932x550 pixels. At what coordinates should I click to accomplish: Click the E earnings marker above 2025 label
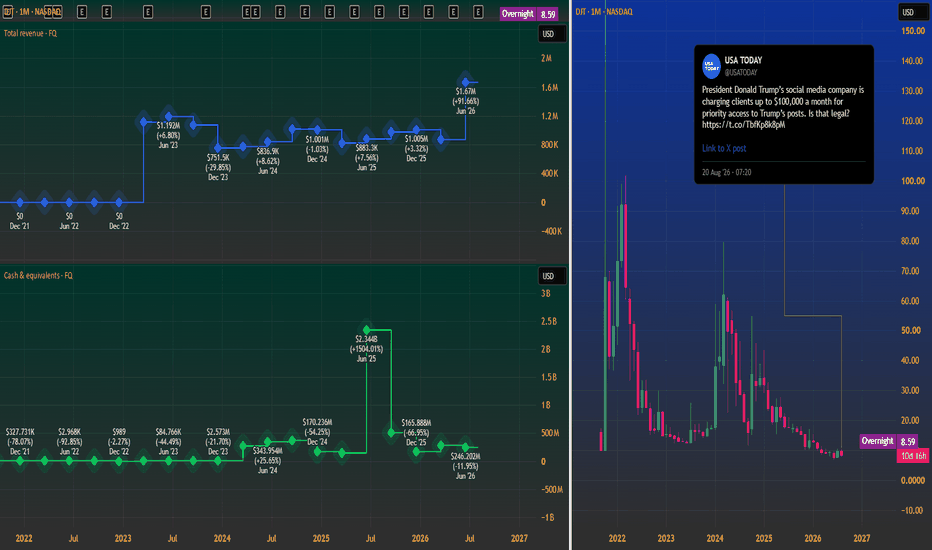[329, 12]
